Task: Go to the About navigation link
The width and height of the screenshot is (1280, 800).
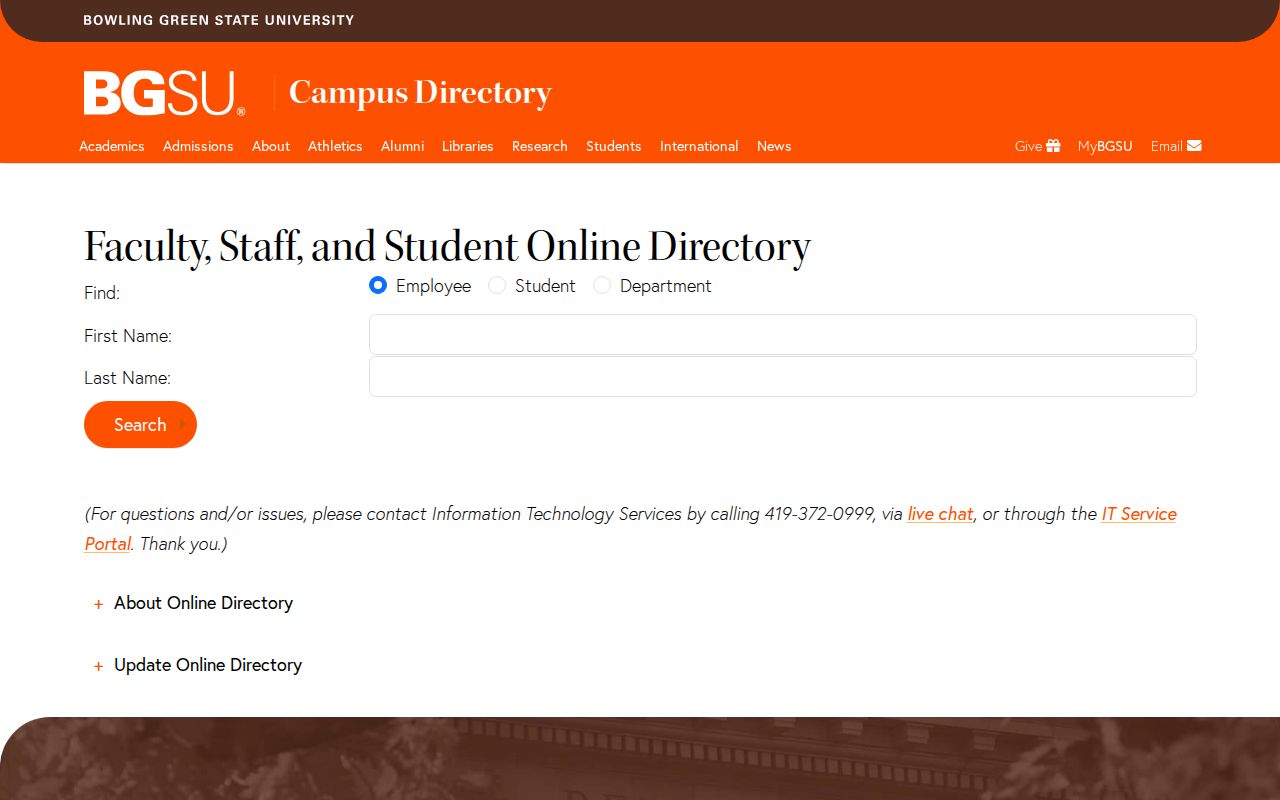Action: point(271,146)
